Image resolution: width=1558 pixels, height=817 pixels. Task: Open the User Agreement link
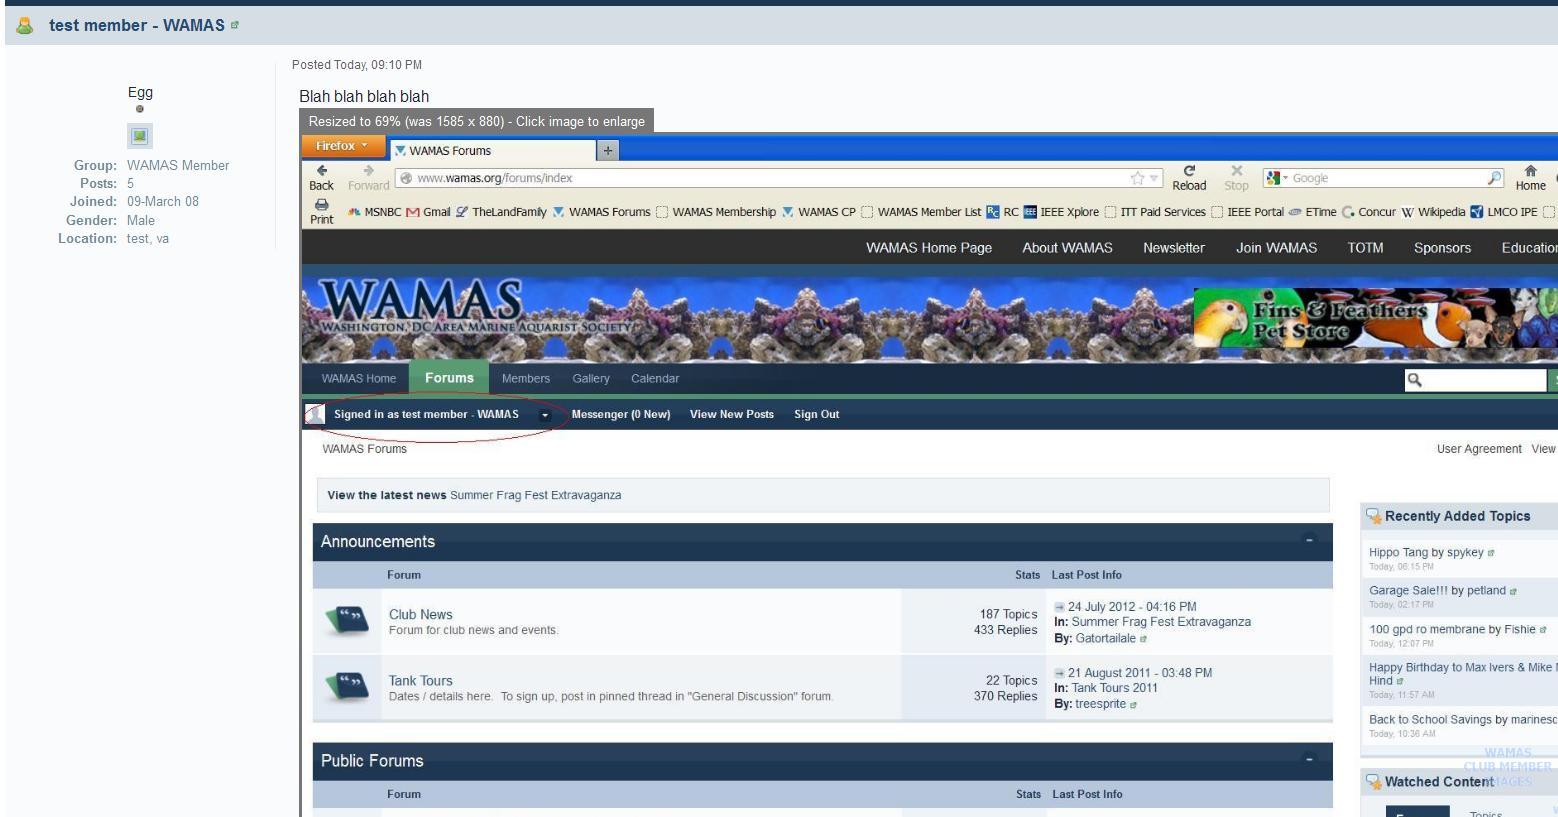(1479, 449)
